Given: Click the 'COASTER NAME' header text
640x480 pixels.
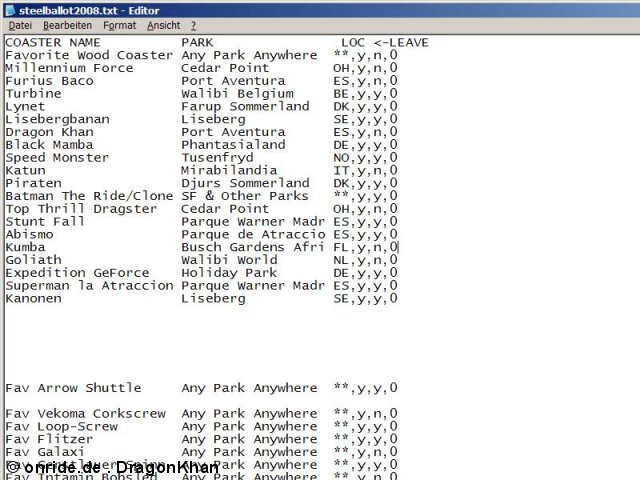Looking at the screenshot, I should 53,42.
